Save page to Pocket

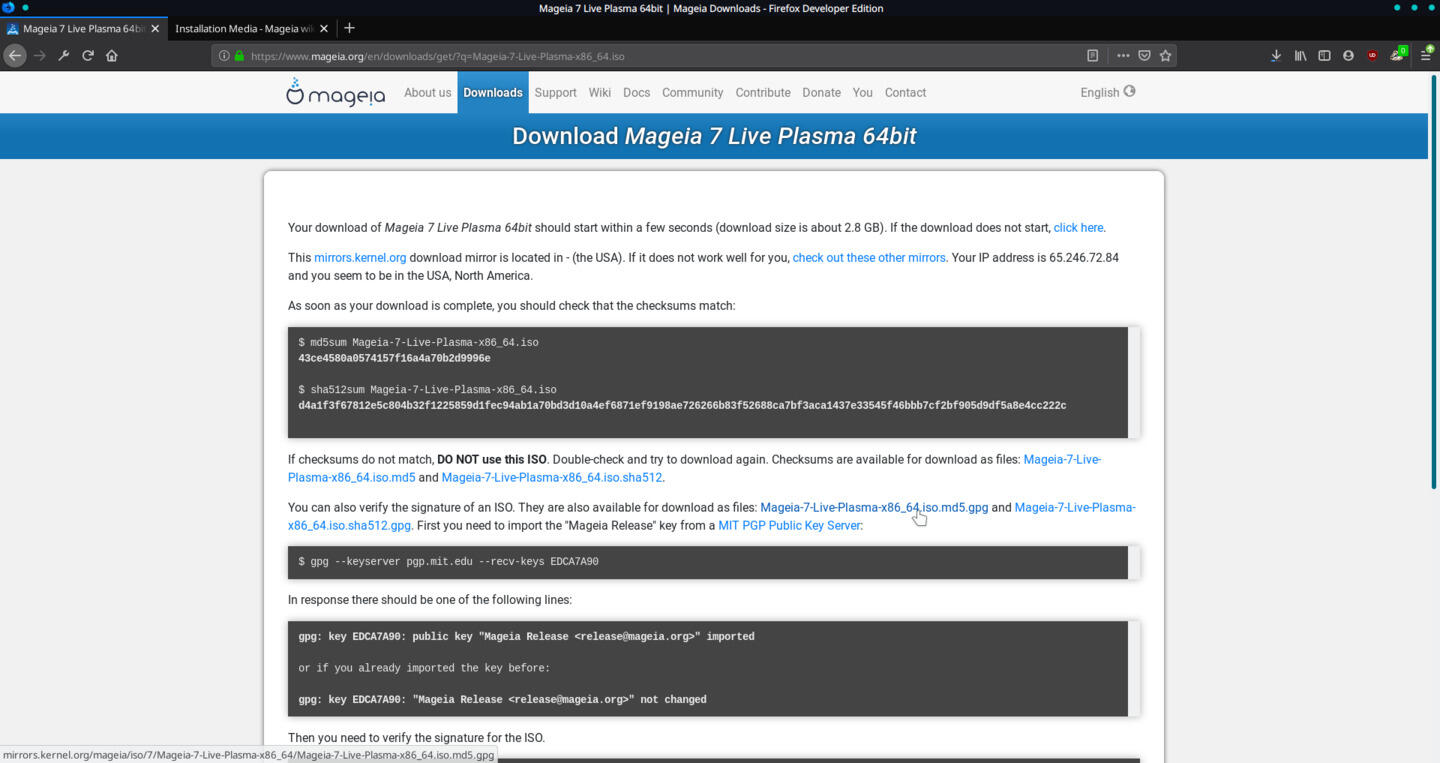click(1145, 56)
